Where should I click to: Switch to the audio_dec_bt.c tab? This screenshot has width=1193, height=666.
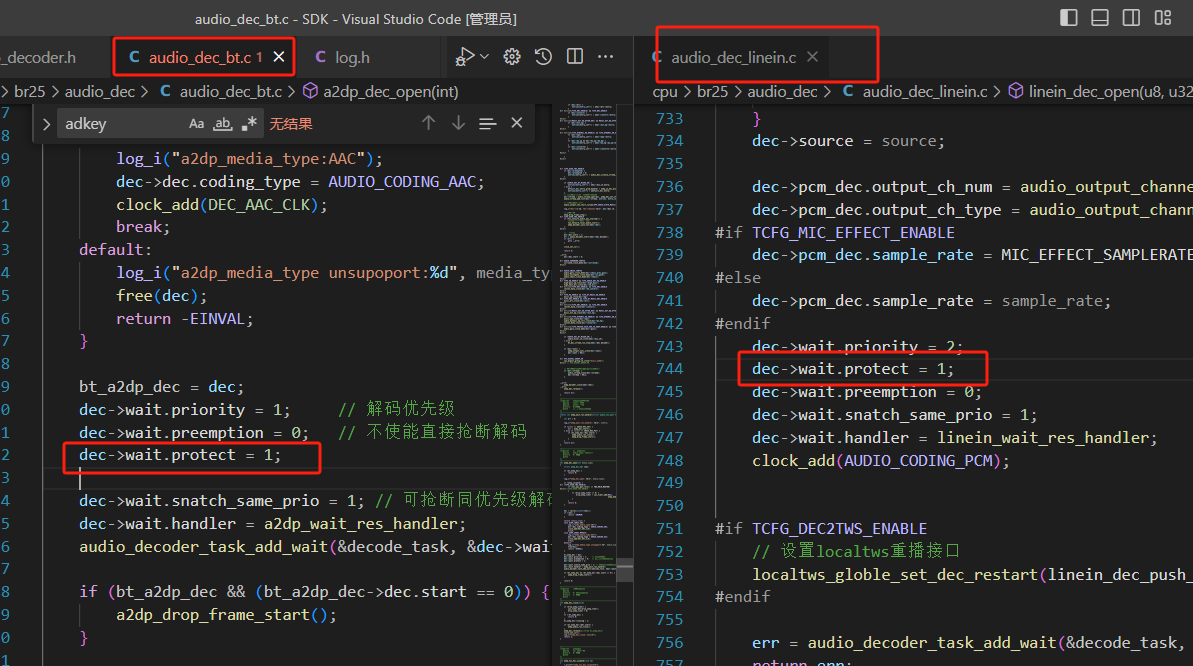tap(204, 57)
